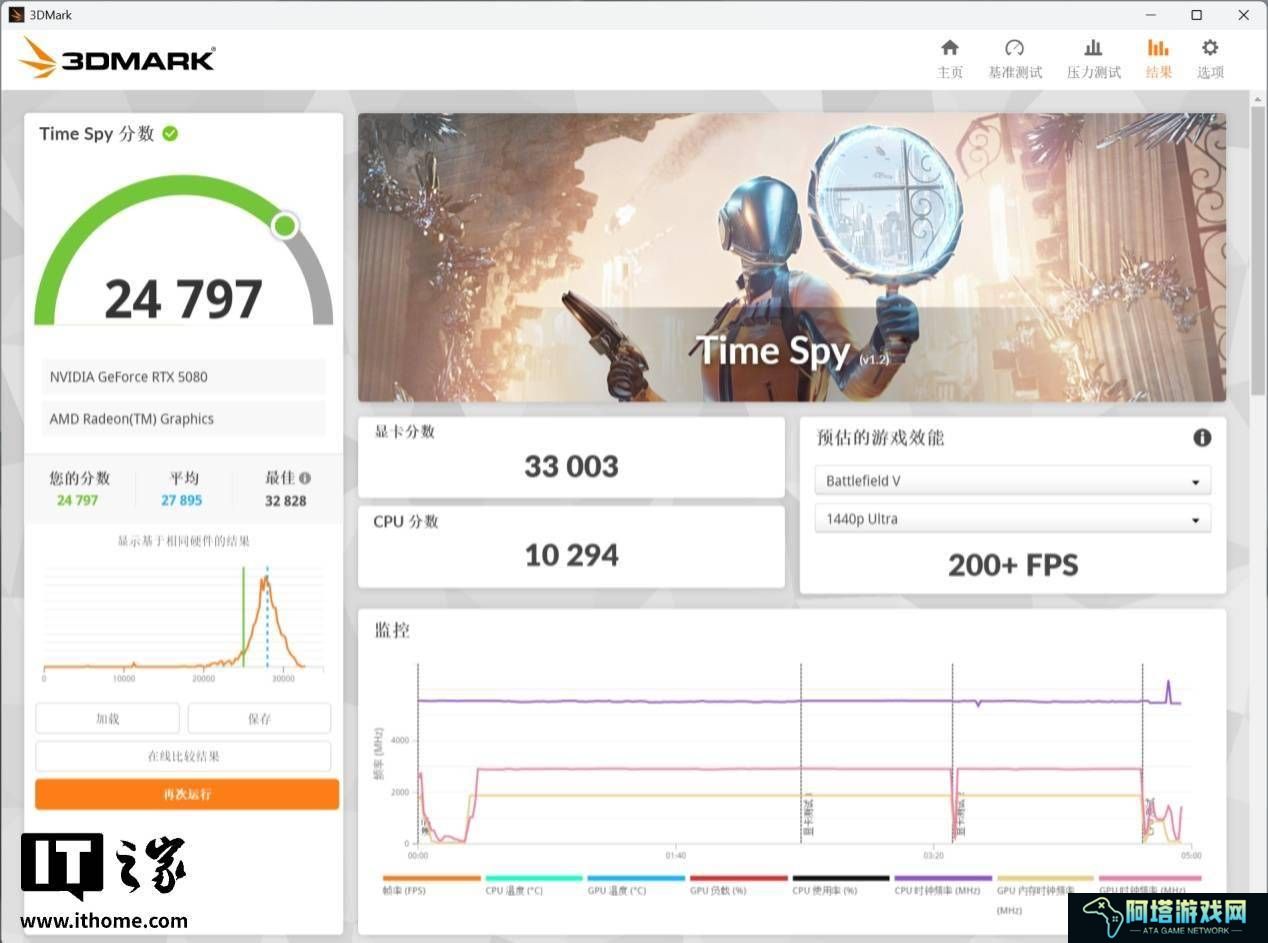Click the 加载 button
Viewport: 1268px width, 943px height.
click(107, 718)
